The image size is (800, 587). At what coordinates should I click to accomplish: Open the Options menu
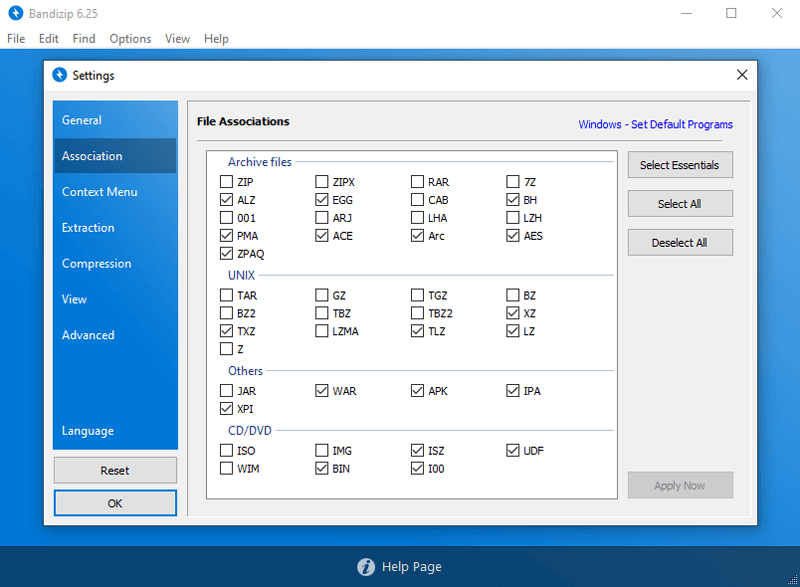tap(130, 39)
